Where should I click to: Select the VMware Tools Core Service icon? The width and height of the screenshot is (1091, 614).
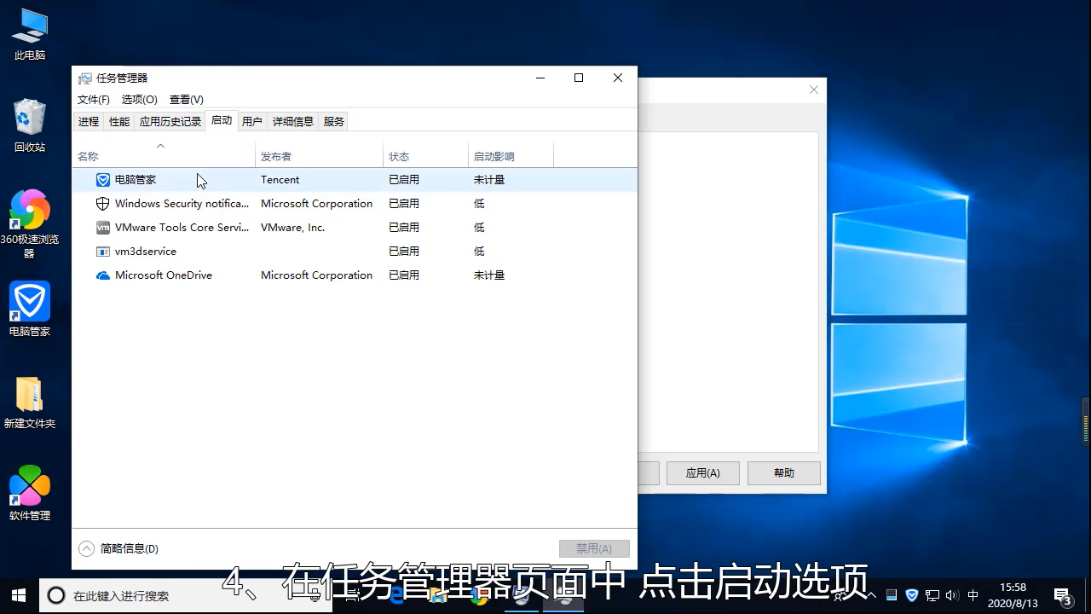102,228
